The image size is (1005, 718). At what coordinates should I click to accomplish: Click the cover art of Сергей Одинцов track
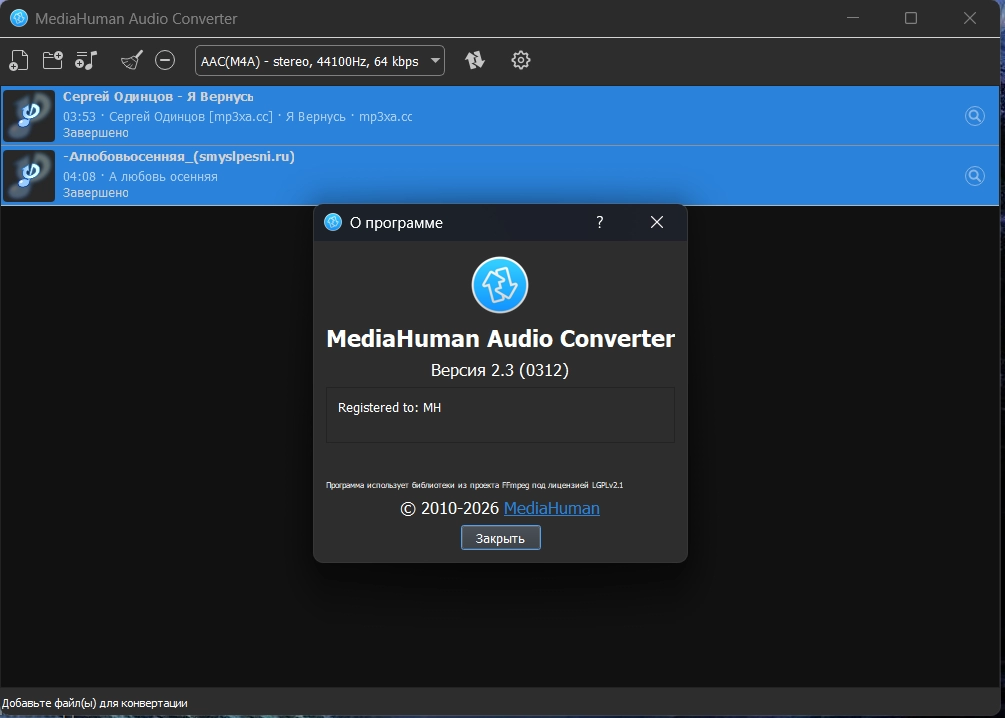29,116
